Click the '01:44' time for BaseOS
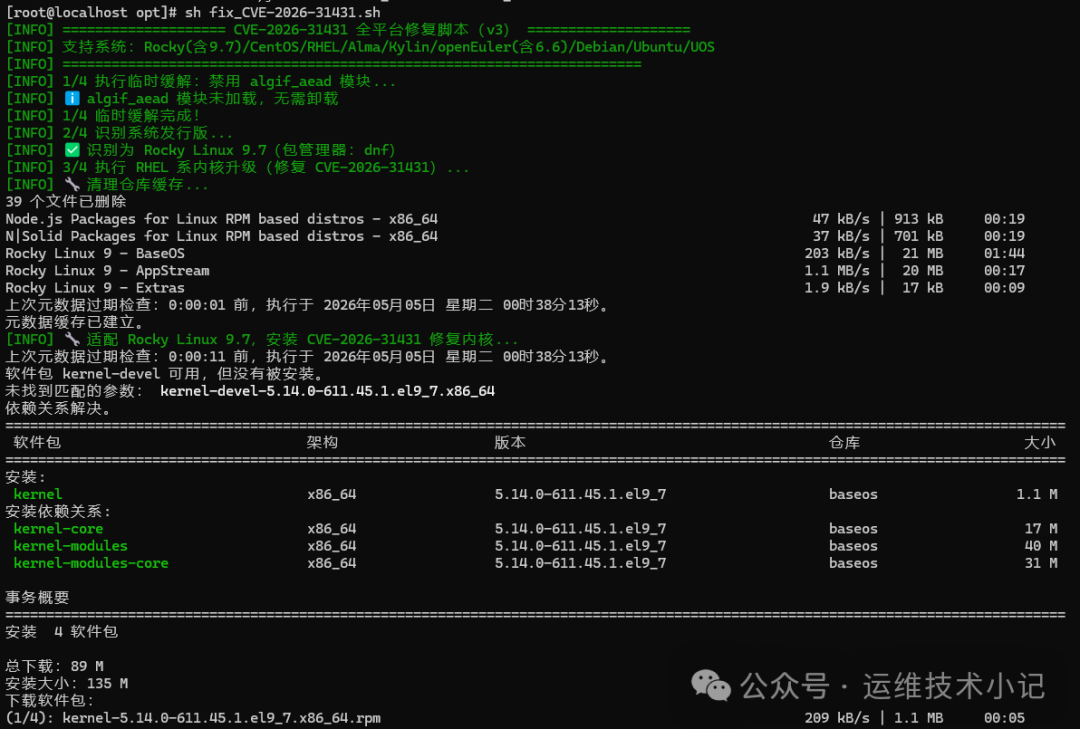 (1004, 254)
